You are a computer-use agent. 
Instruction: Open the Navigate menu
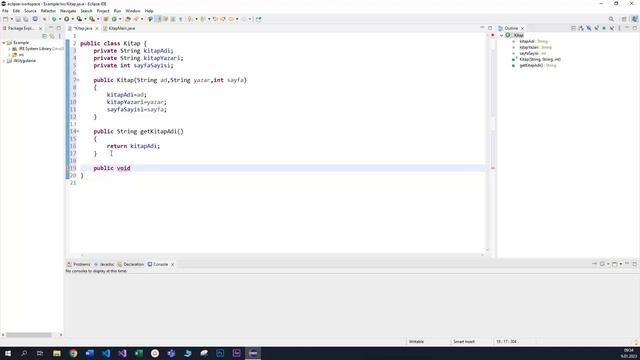pyautogui.click(x=68, y=11)
